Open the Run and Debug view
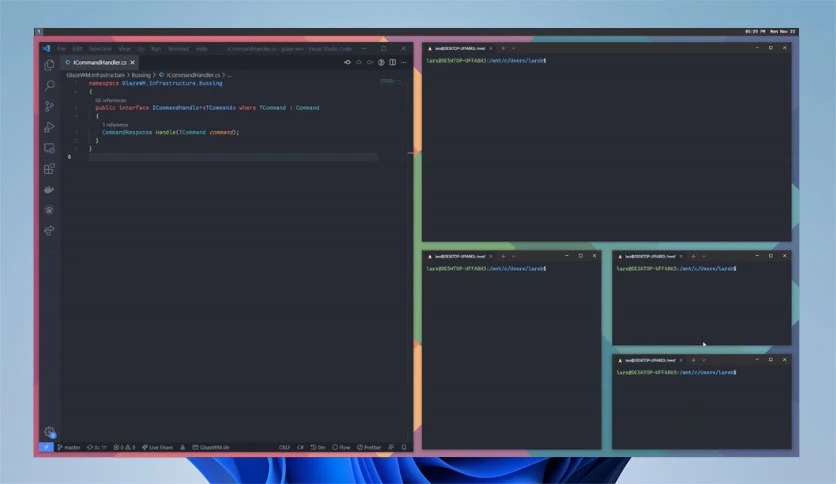 (50, 127)
